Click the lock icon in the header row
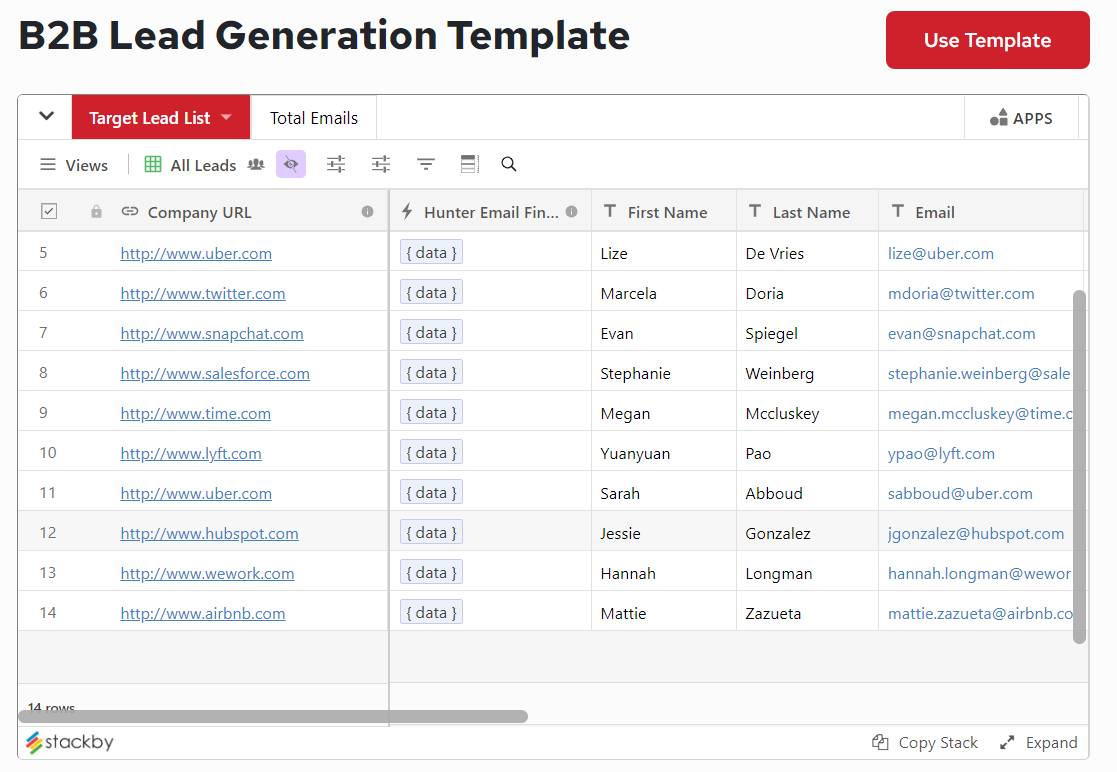The width and height of the screenshot is (1117, 772). (96, 211)
